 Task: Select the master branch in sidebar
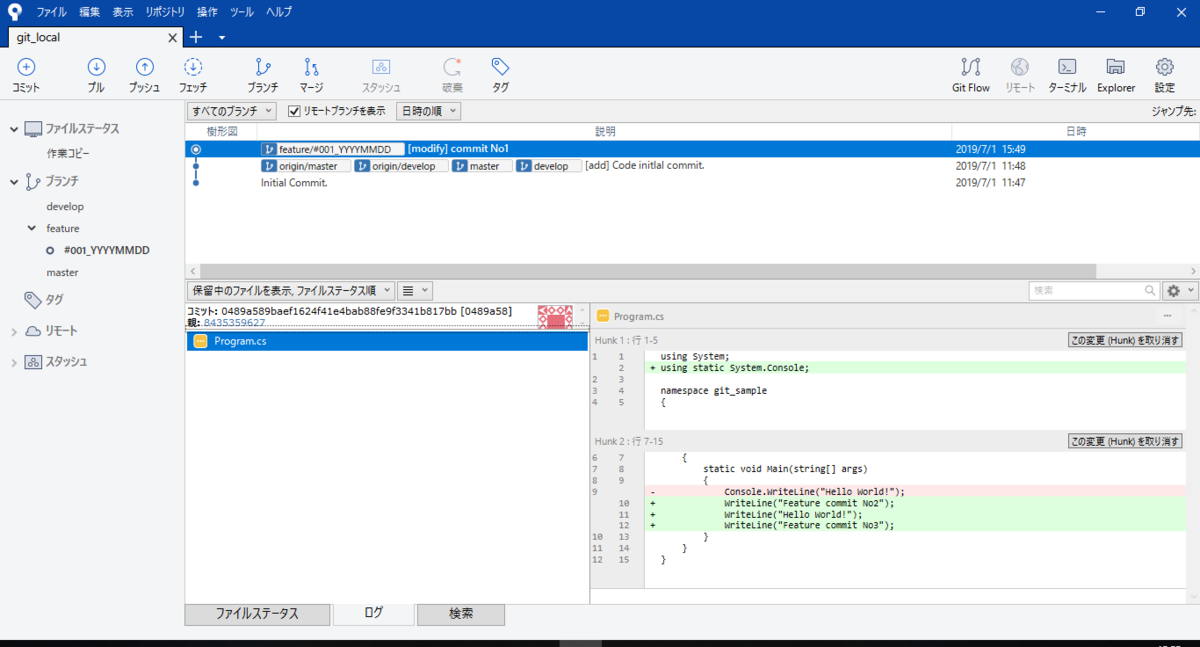pos(62,272)
